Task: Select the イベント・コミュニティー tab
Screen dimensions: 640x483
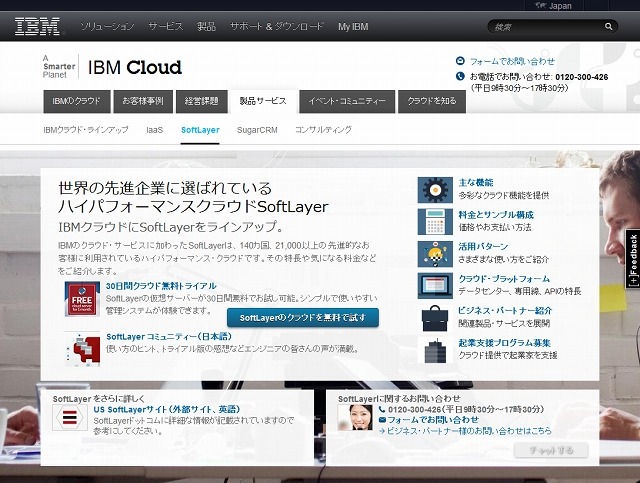Action: pyautogui.click(x=347, y=101)
